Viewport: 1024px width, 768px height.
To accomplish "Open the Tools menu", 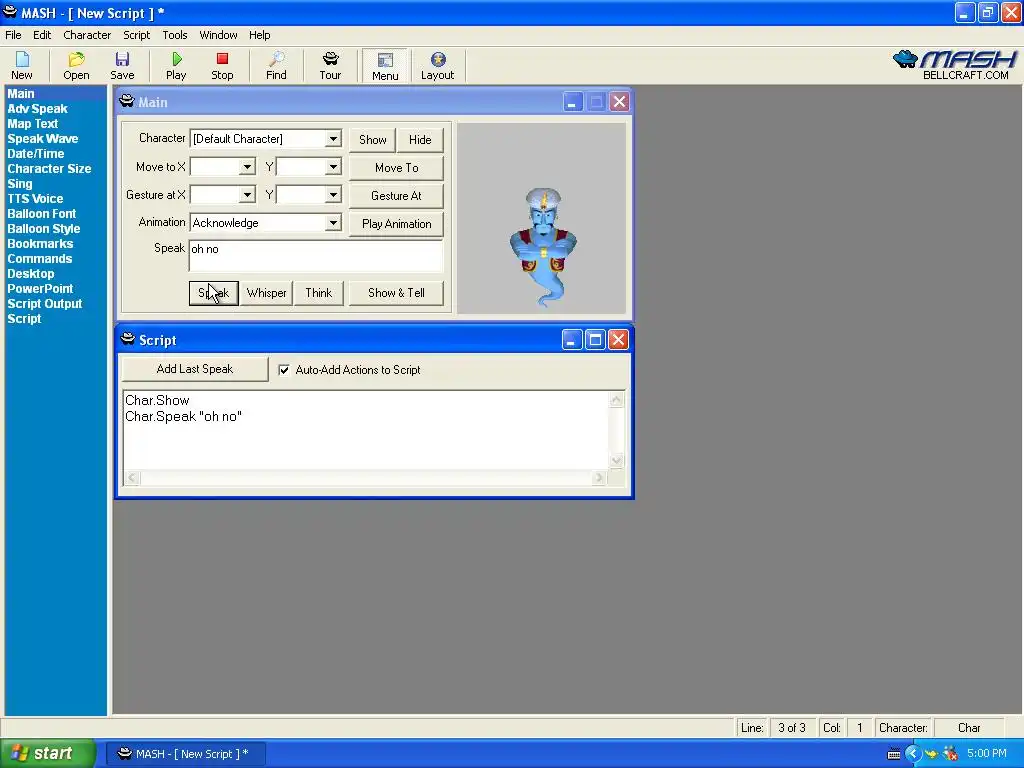I will point(174,35).
